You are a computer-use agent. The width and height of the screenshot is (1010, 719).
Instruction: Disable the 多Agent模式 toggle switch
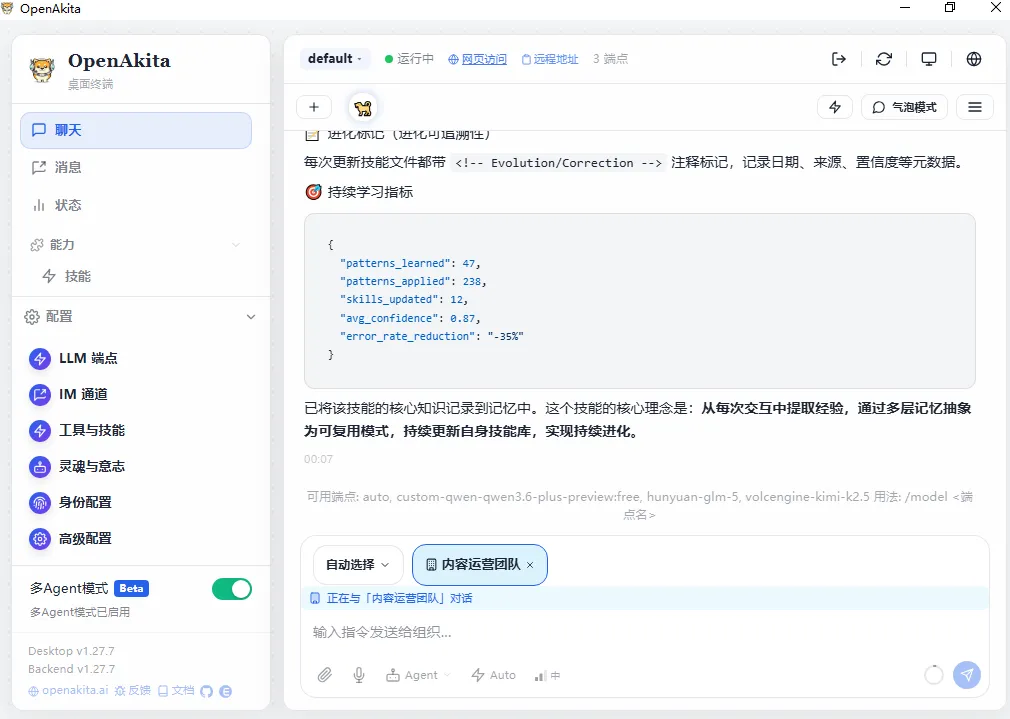[232, 589]
